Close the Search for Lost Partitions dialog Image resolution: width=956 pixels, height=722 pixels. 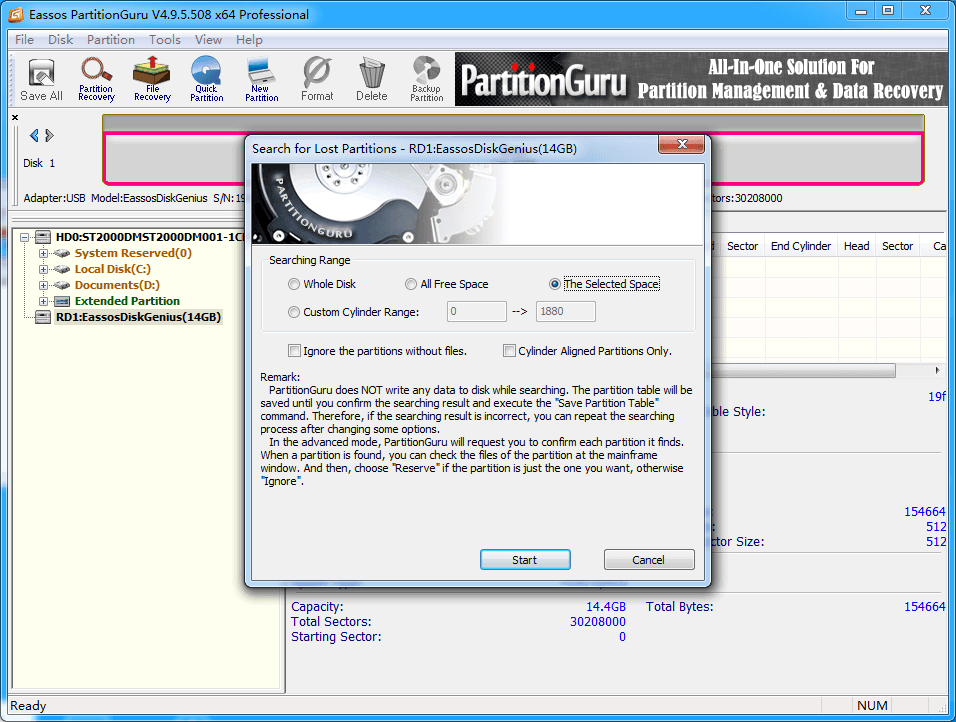682,145
